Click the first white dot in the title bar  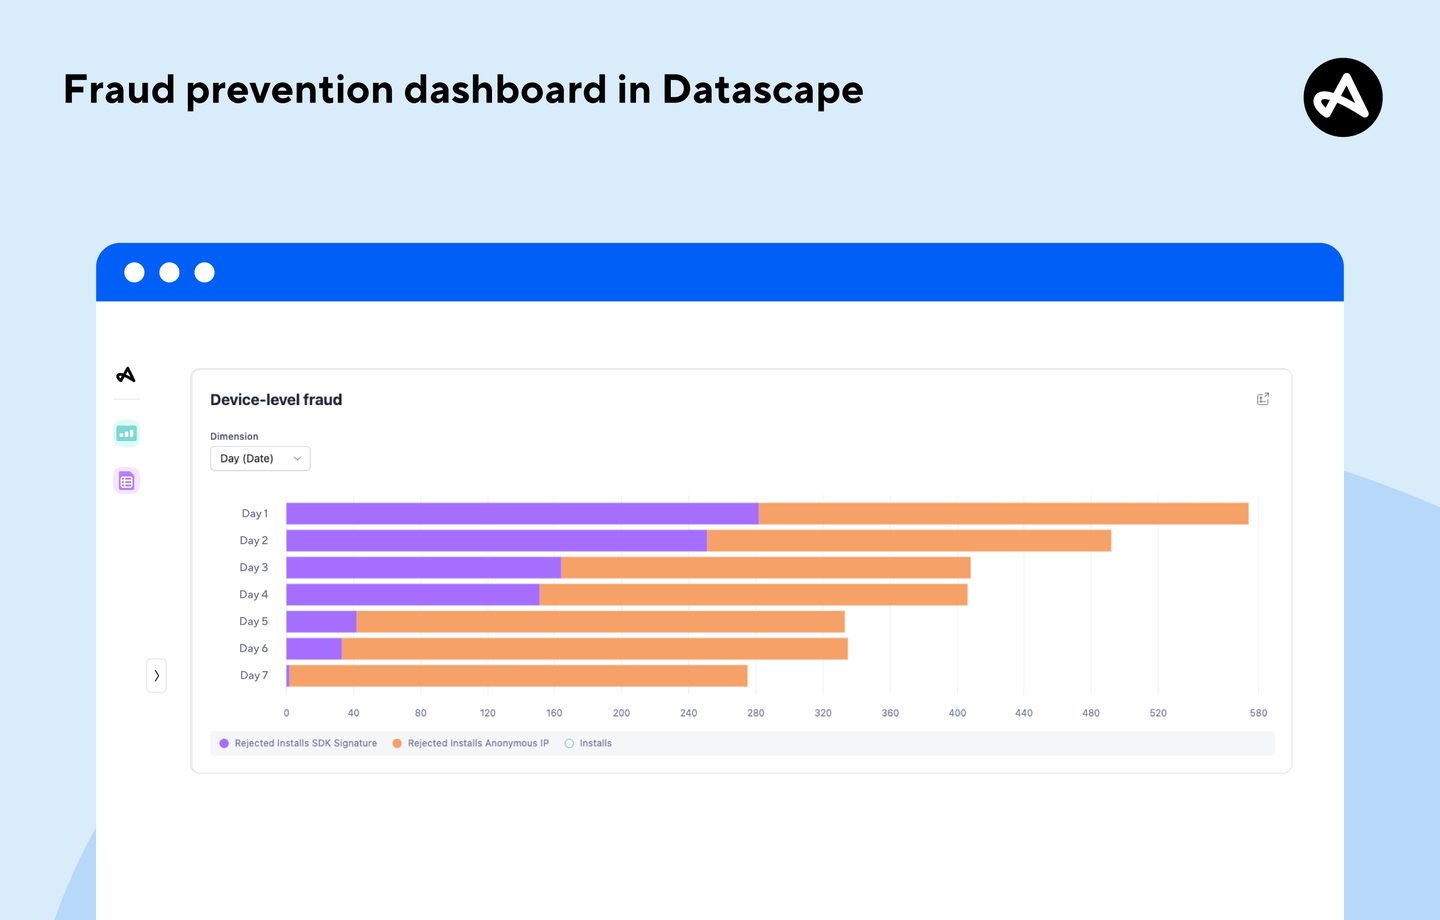(134, 271)
